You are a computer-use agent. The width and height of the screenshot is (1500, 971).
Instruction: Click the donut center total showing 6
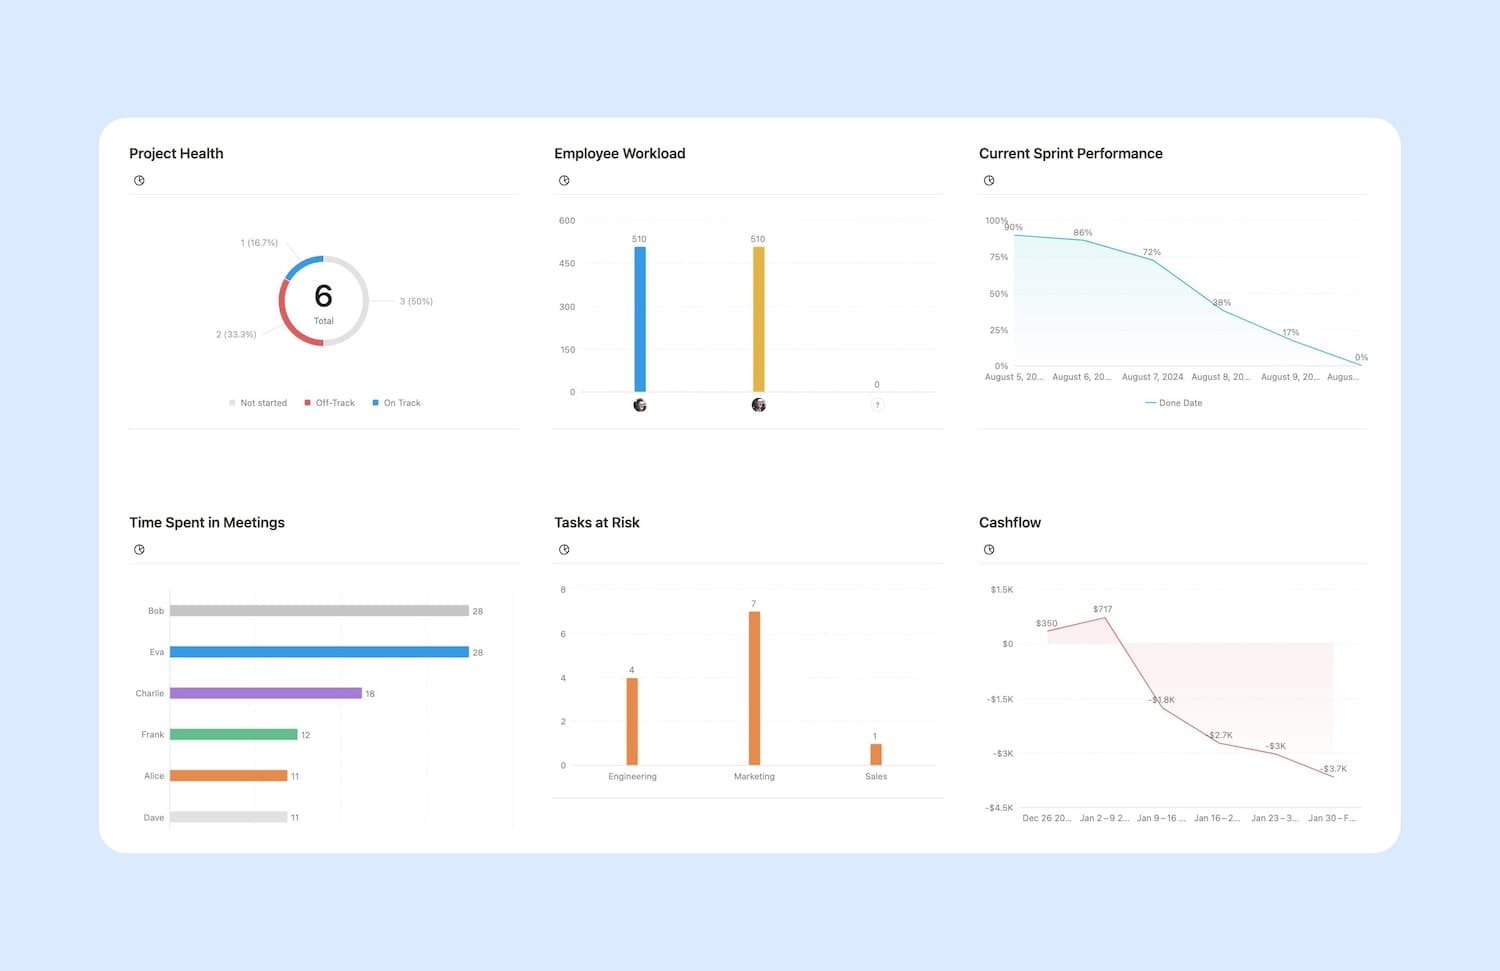[x=323, y=296]
